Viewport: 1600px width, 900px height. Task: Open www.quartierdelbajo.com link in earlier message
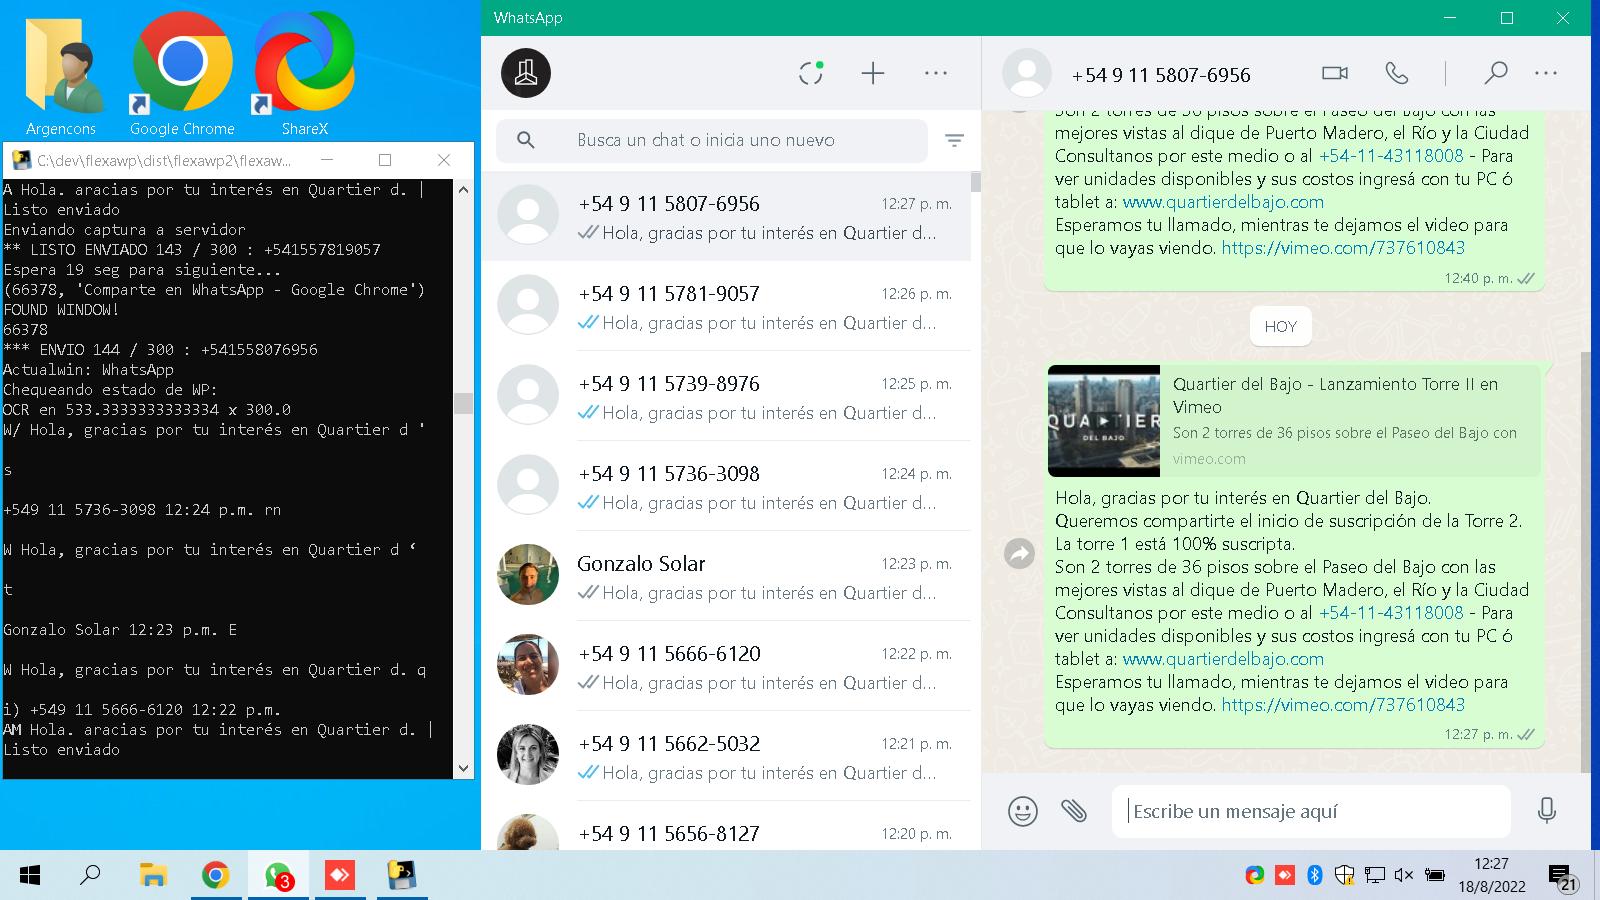[x=1223, y=202]
